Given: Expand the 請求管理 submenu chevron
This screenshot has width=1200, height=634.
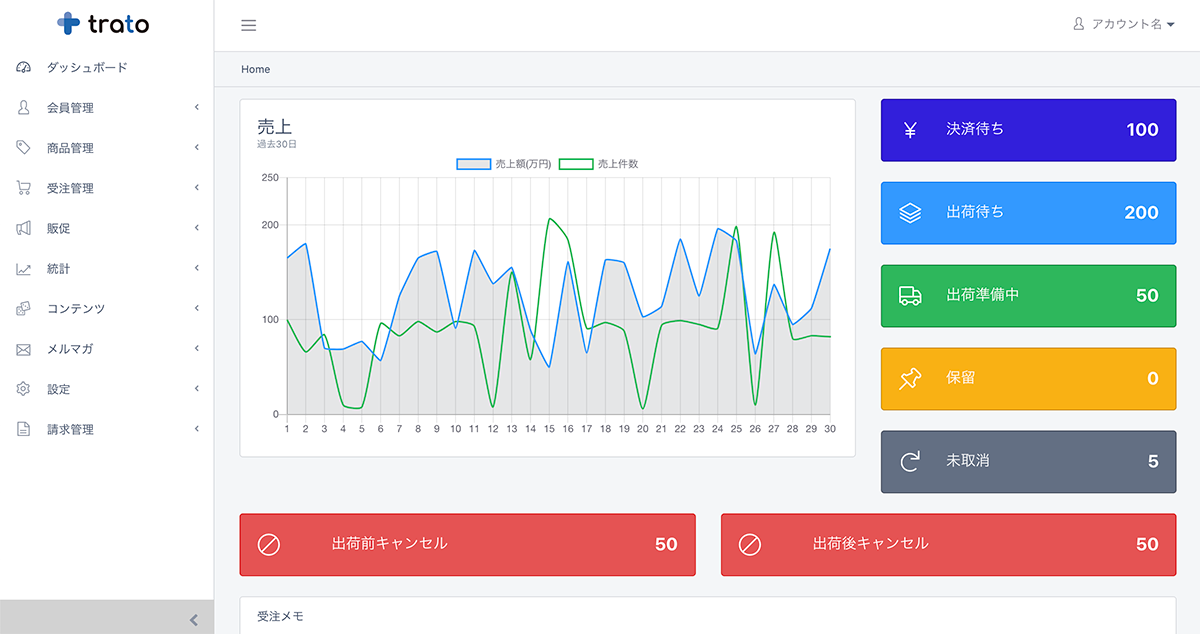Looking at the screenshot, I should click(x=197, y=429).
